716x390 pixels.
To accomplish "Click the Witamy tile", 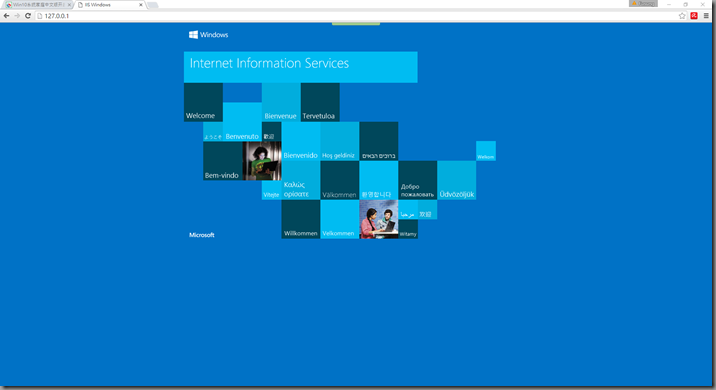I will tap(408, 229).
